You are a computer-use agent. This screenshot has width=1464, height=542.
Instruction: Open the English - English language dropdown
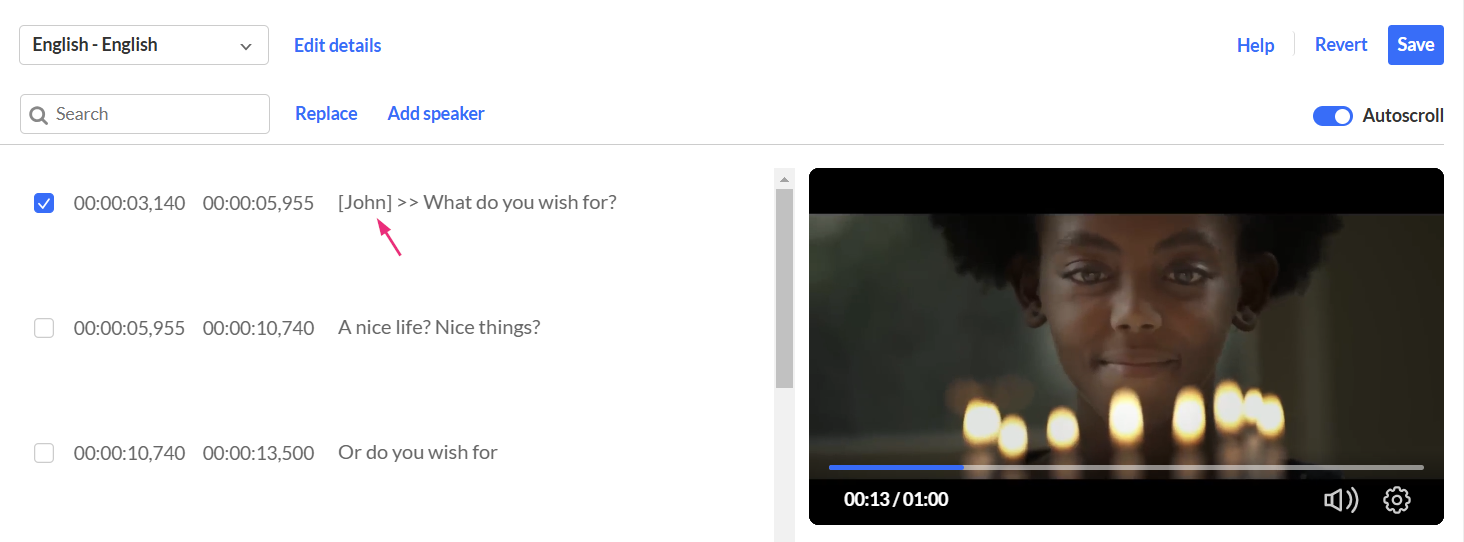144,45
